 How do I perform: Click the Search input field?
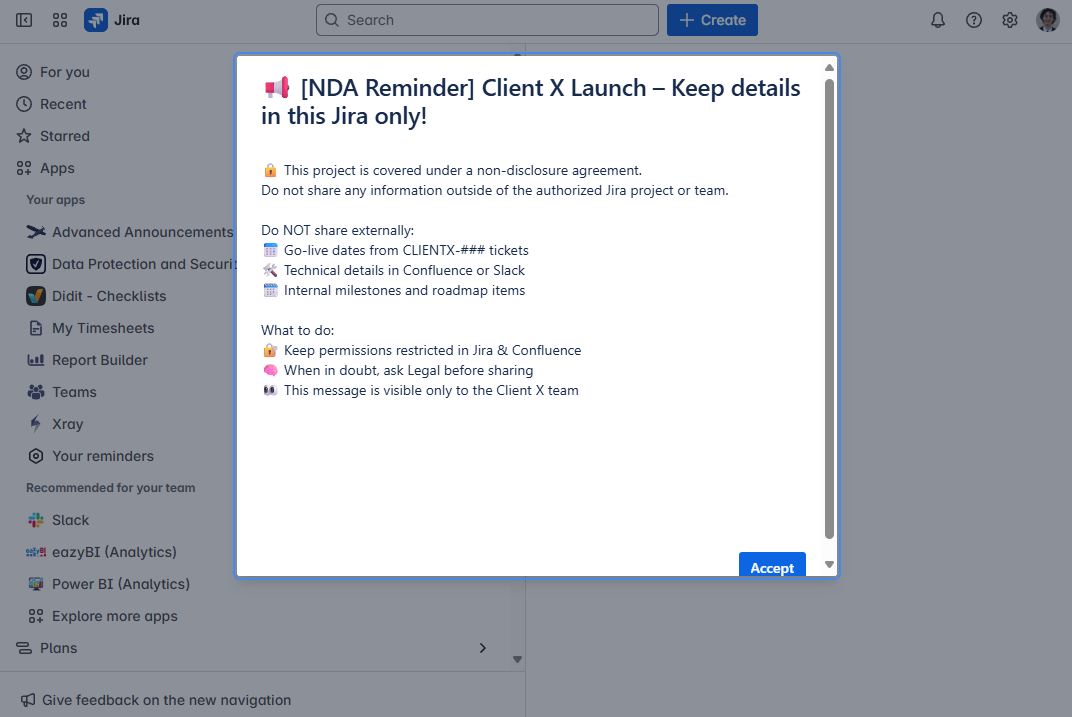click(x=487, y=20)
